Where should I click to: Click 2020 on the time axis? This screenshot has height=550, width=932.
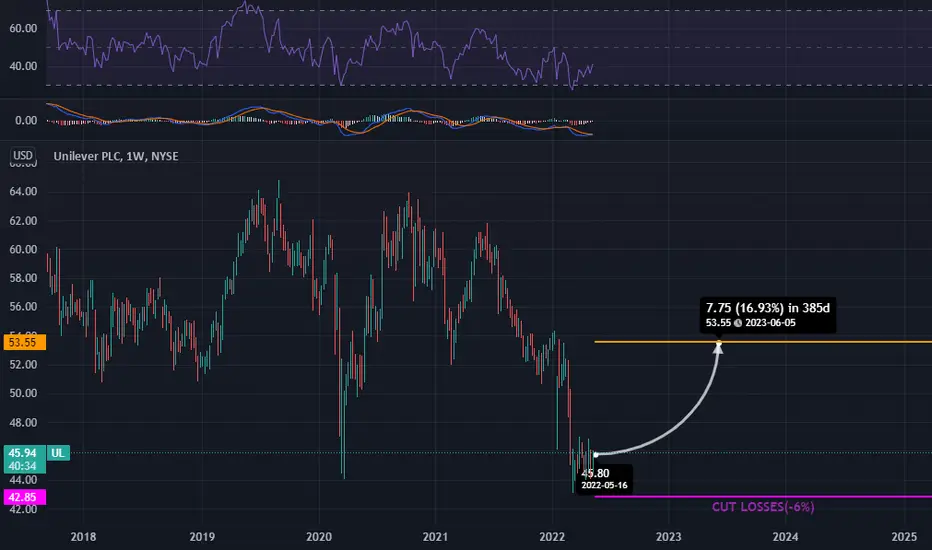(319, 537)
